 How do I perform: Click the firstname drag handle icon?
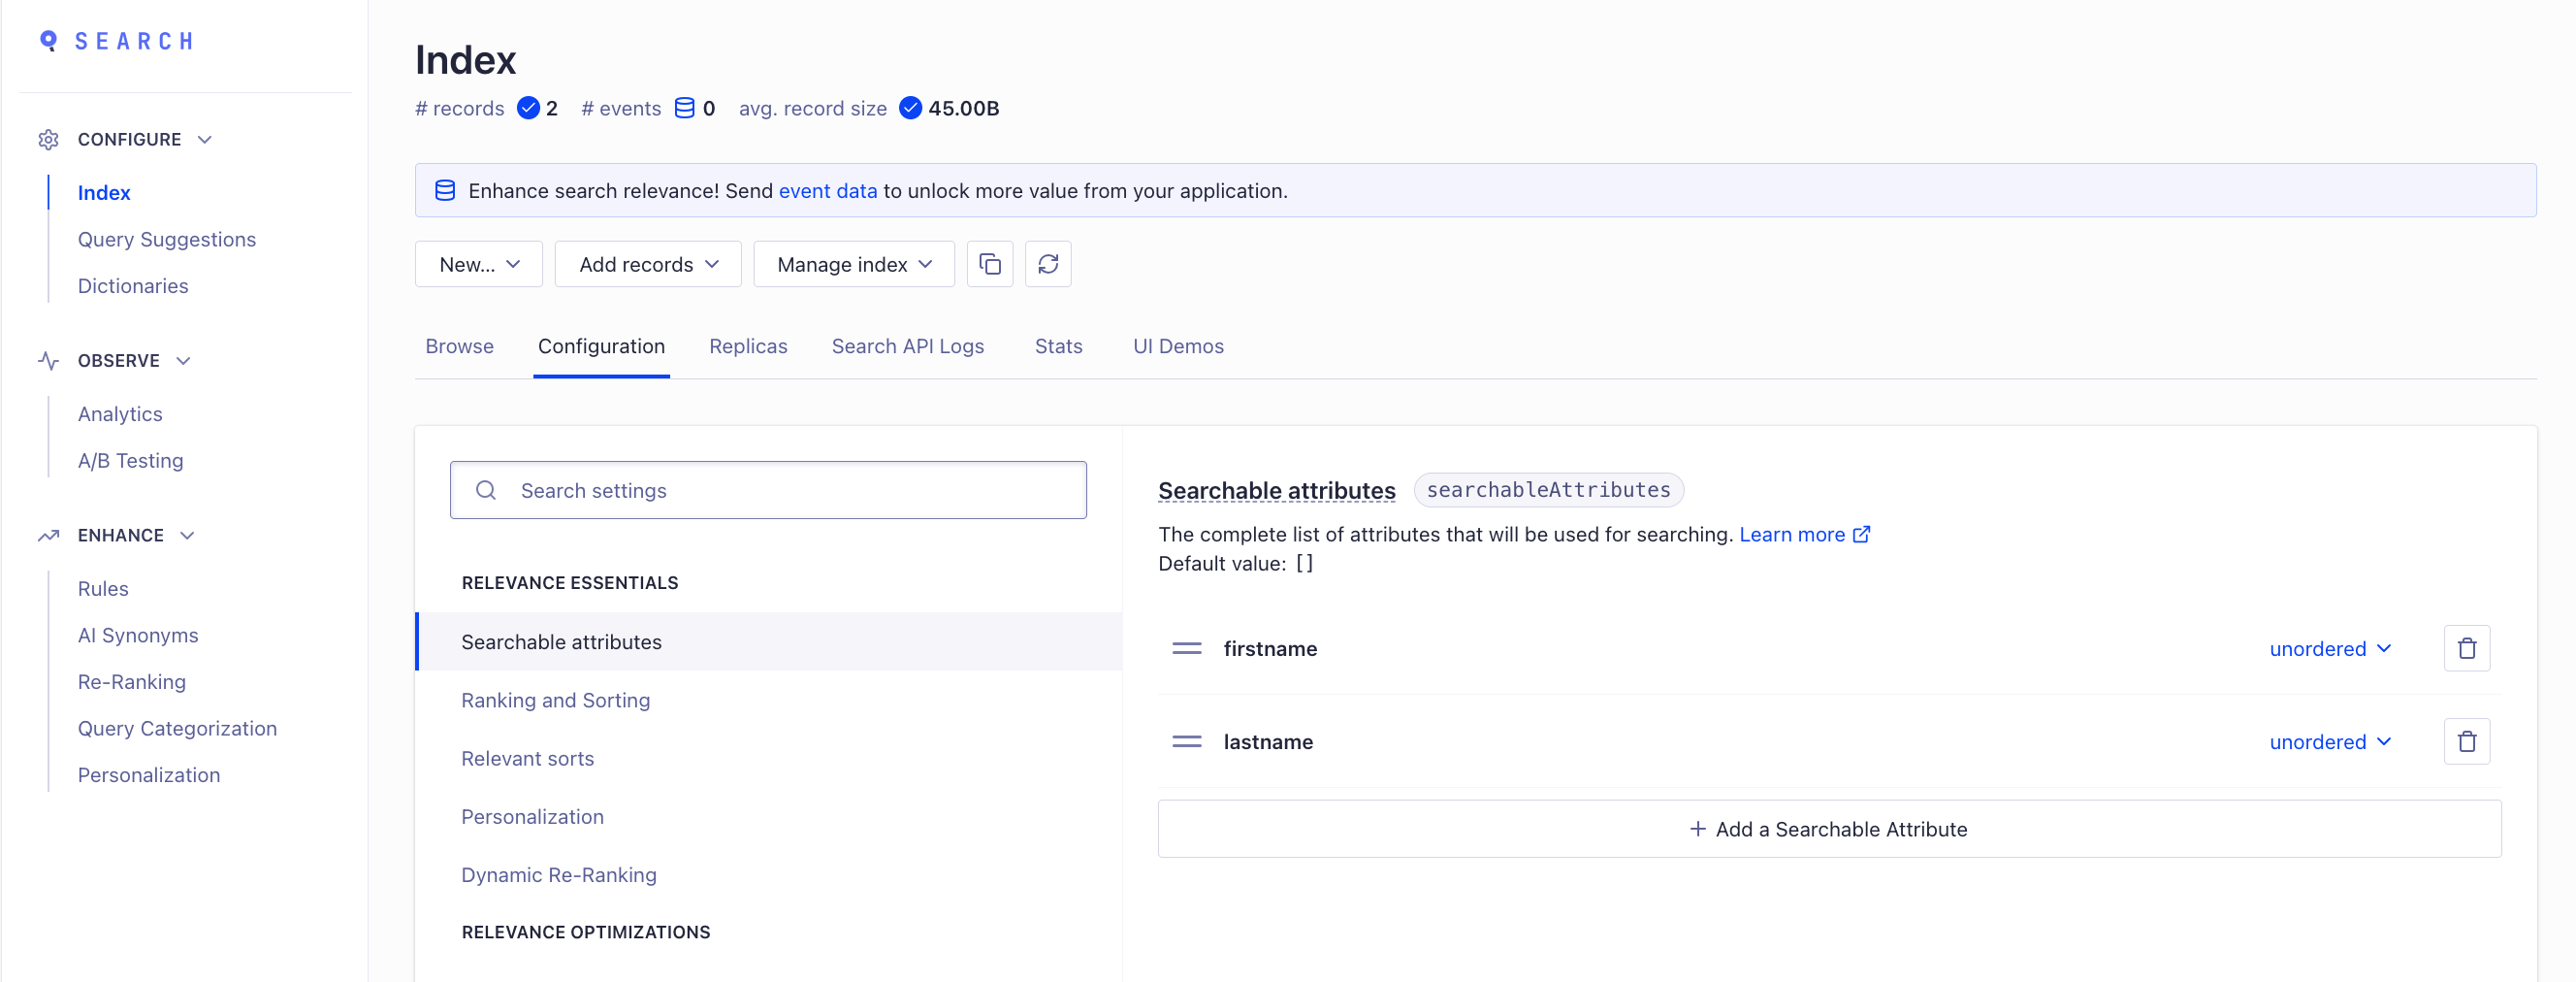(x=1186, y=648)
